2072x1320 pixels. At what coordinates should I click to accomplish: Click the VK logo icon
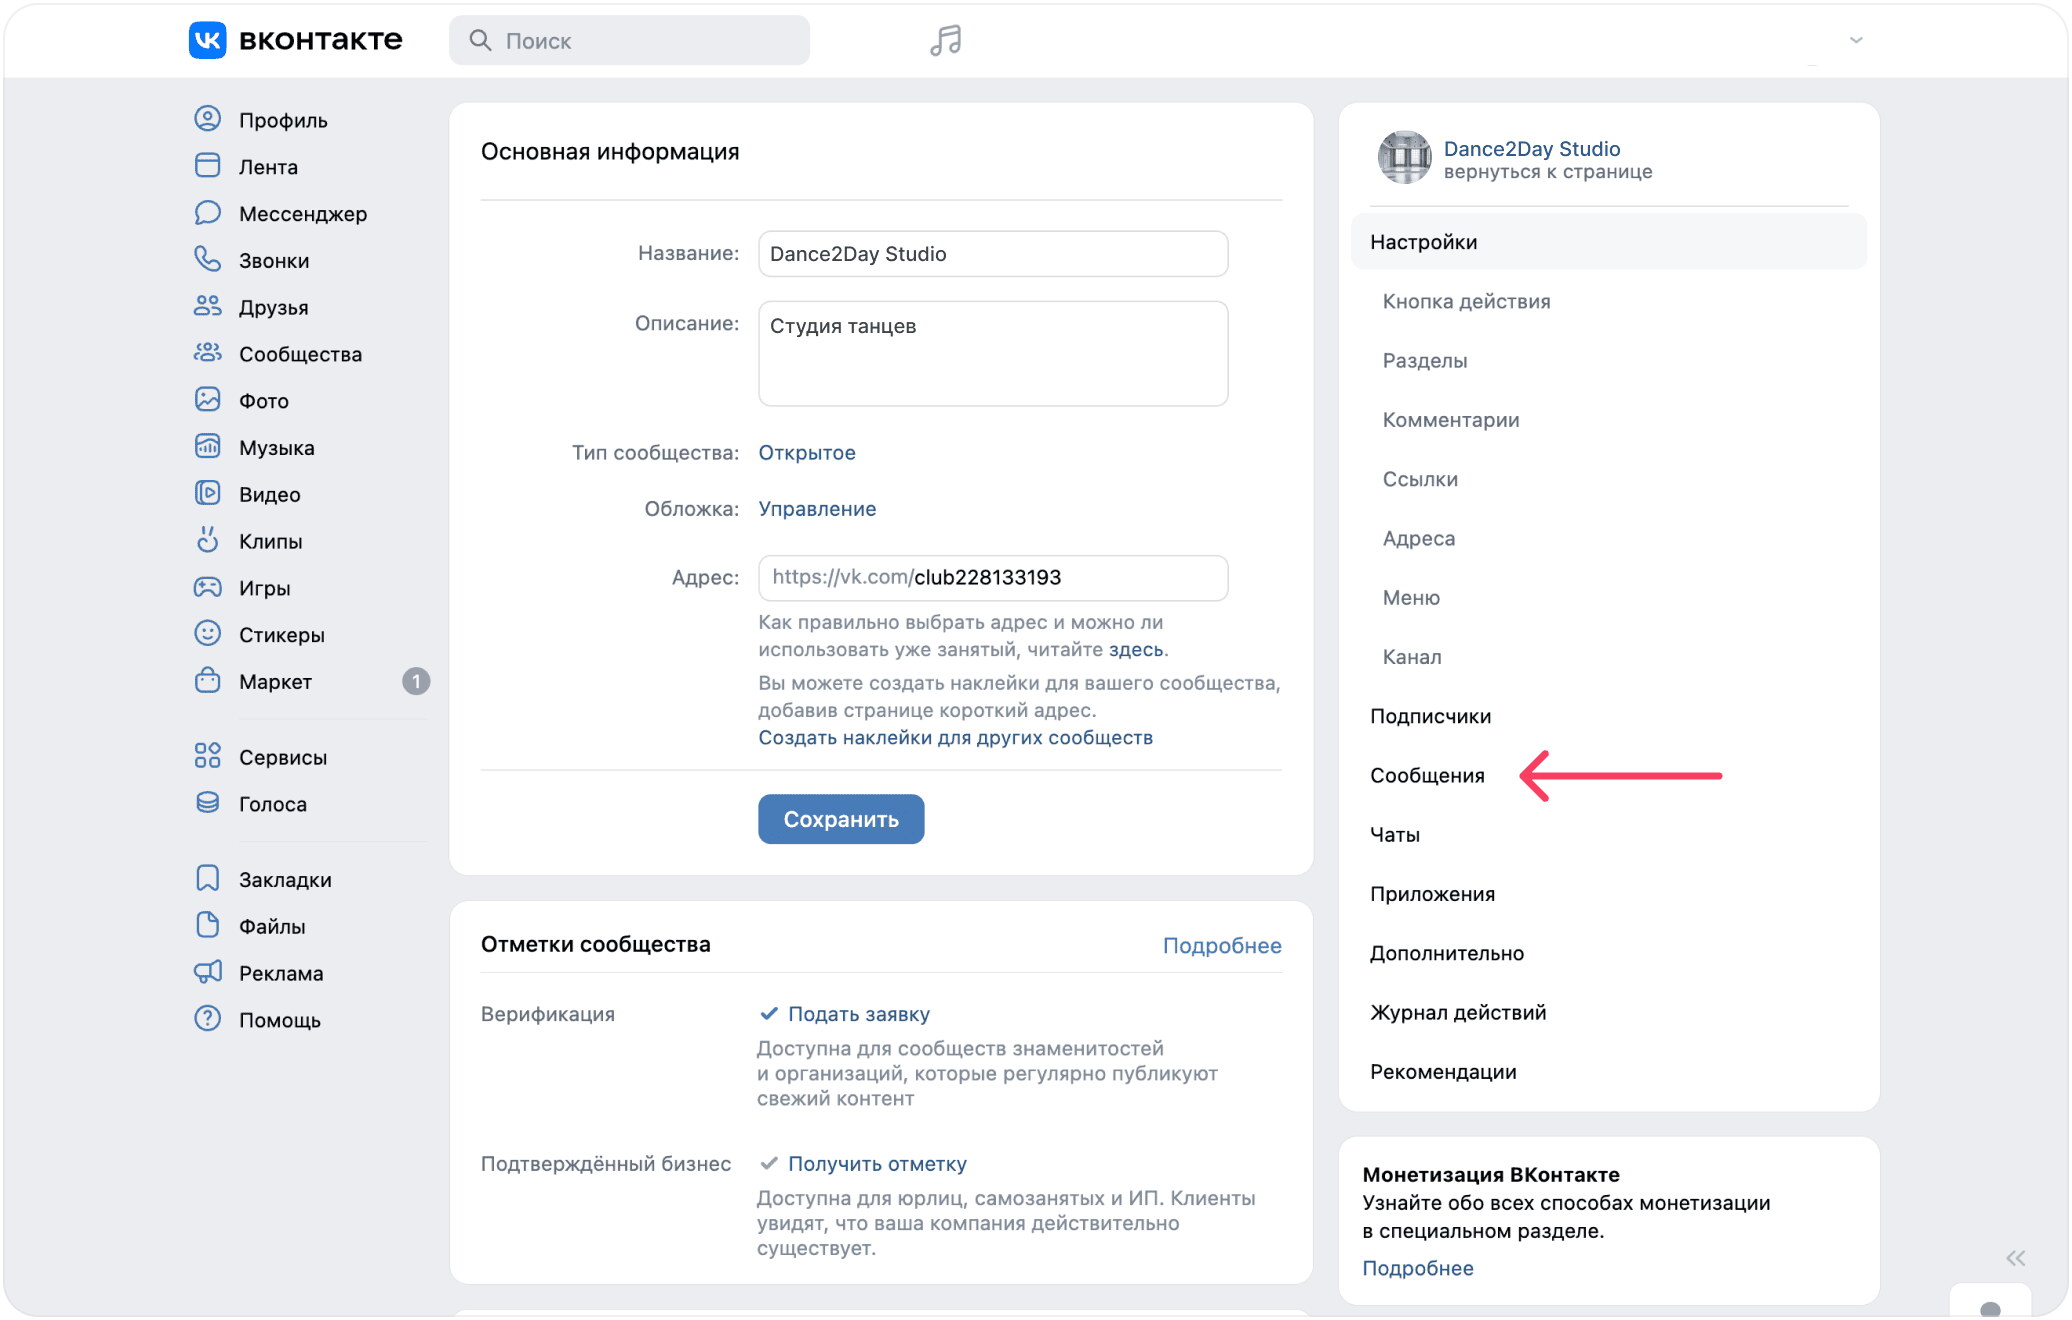point(208,40)
